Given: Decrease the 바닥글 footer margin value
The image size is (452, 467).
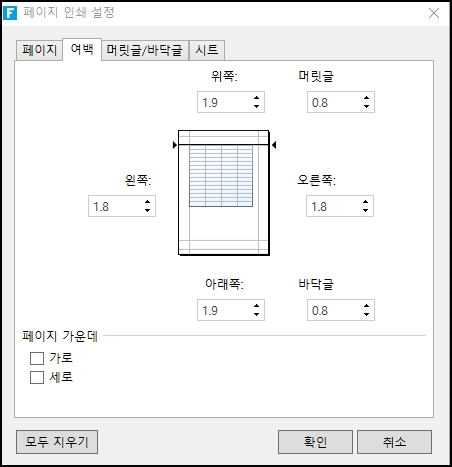Looking at the screenshot, I should point(366,314).
